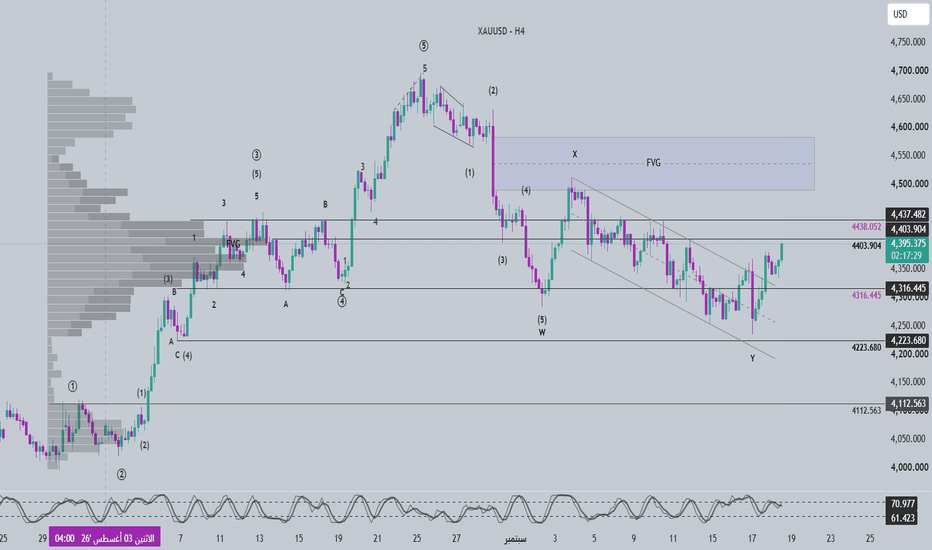The width and height of the screenshot is (932, 550).
Task: Select the 4,223.680 black price axis label
Action: click(x=908, y=341)
